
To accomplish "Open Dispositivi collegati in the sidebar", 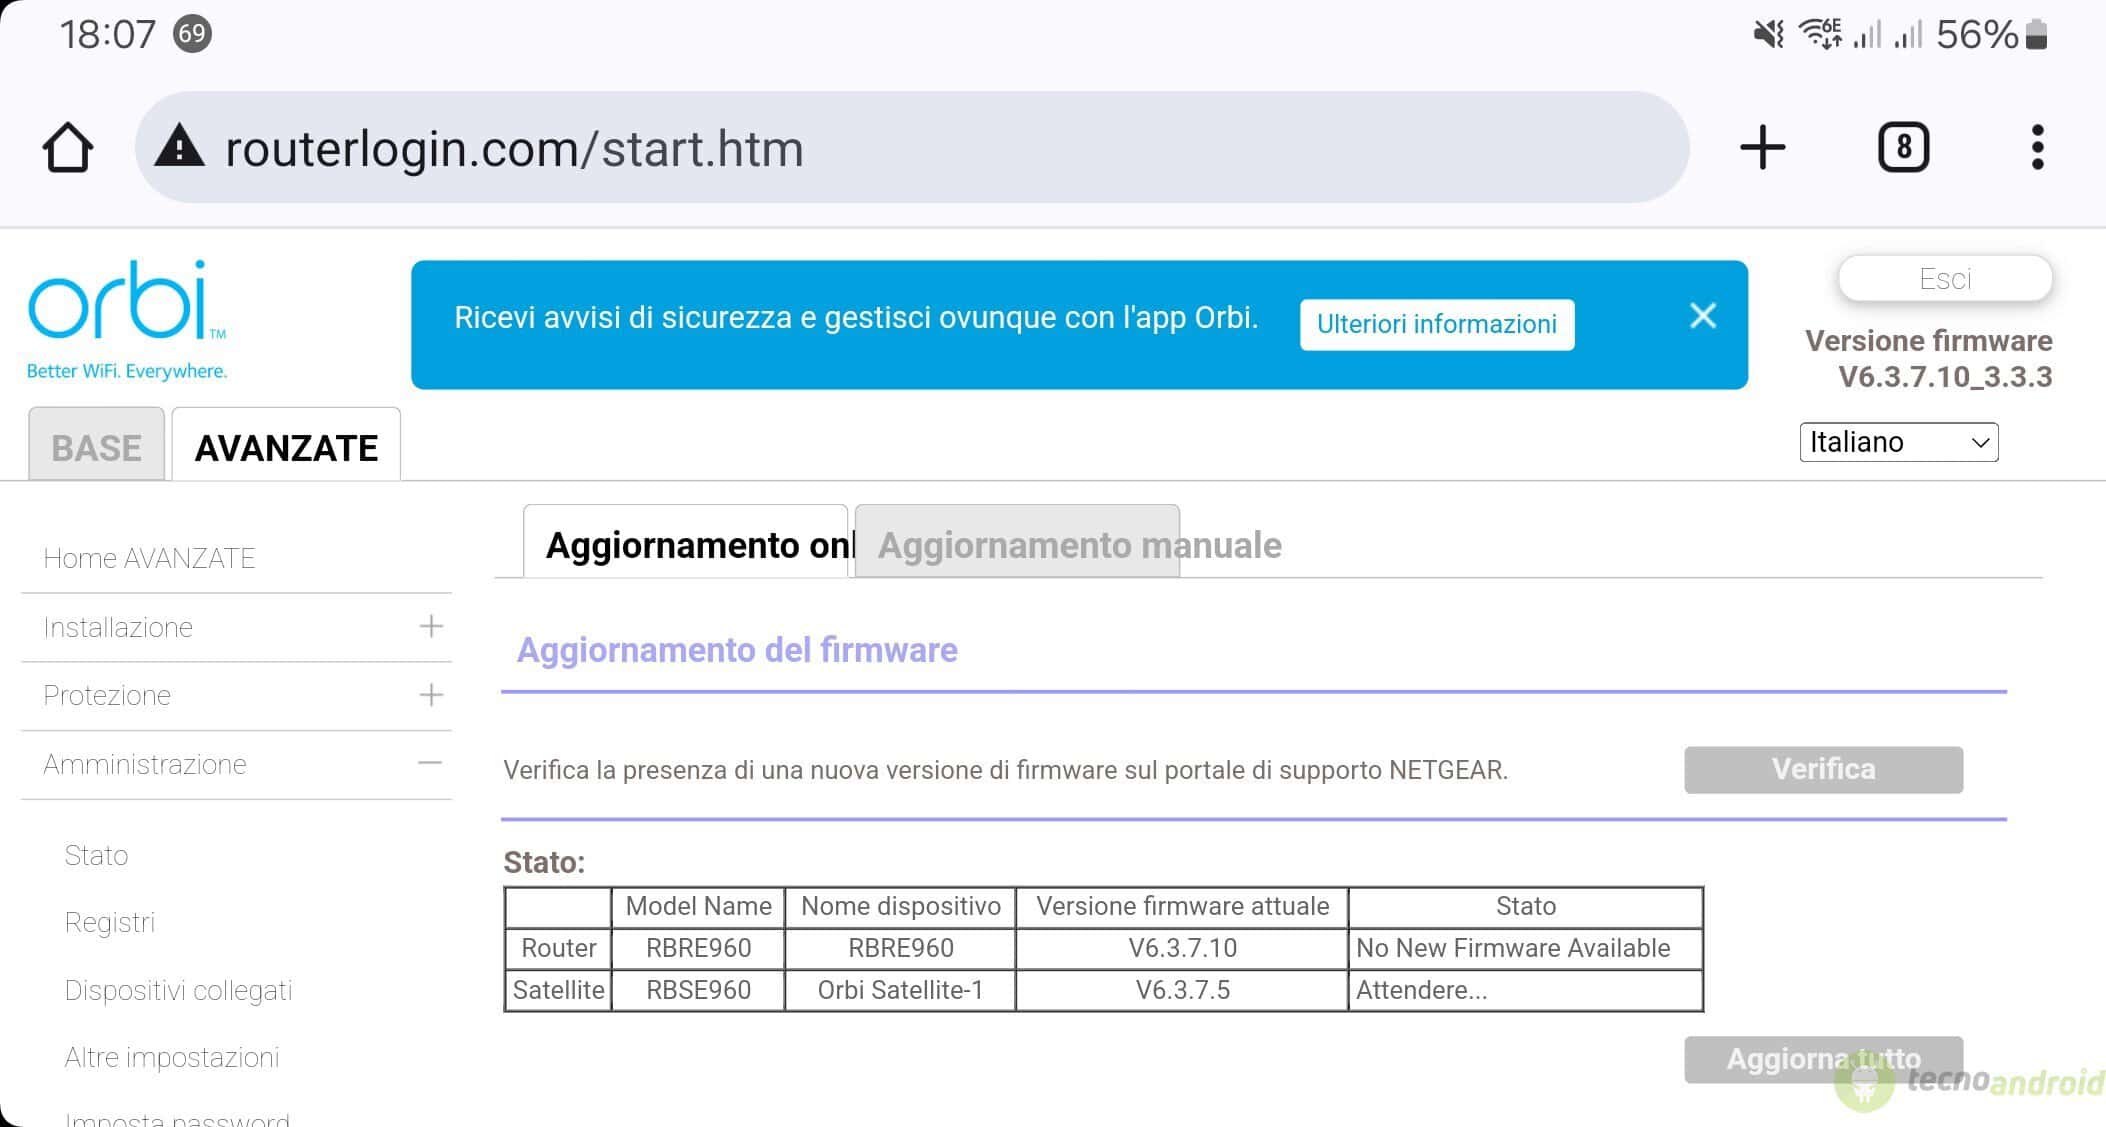I will click(178, 990).
